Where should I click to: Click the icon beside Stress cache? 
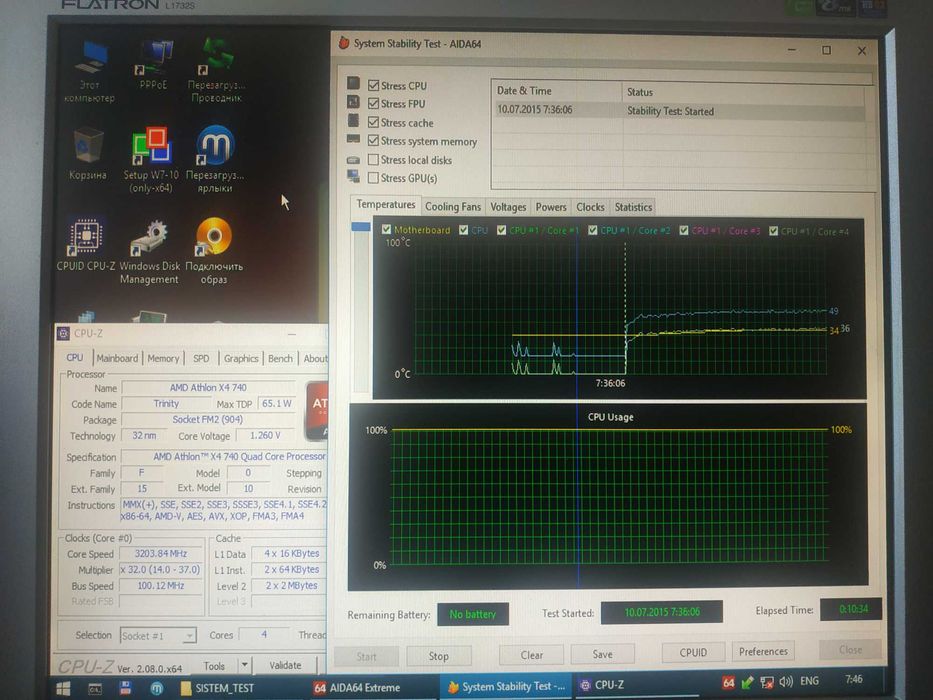point(353,120)
